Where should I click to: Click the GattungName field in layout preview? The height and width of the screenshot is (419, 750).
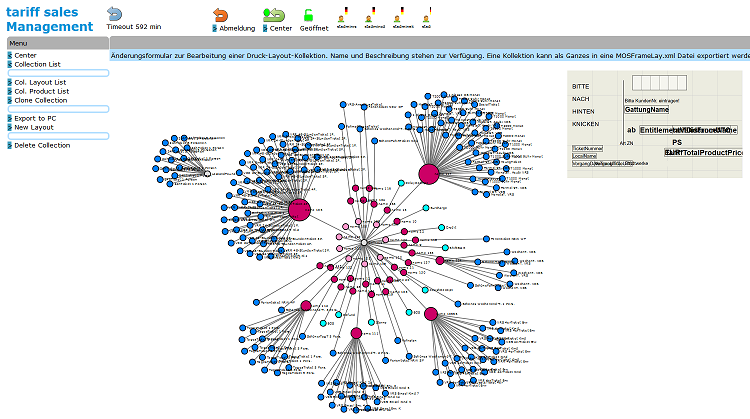(x=646, y=110)
